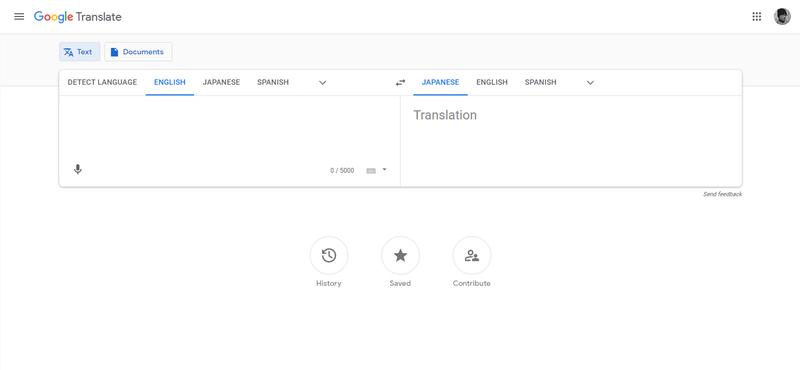
Task: Open the account profile avatar
Action: click(x=782, y=16)
